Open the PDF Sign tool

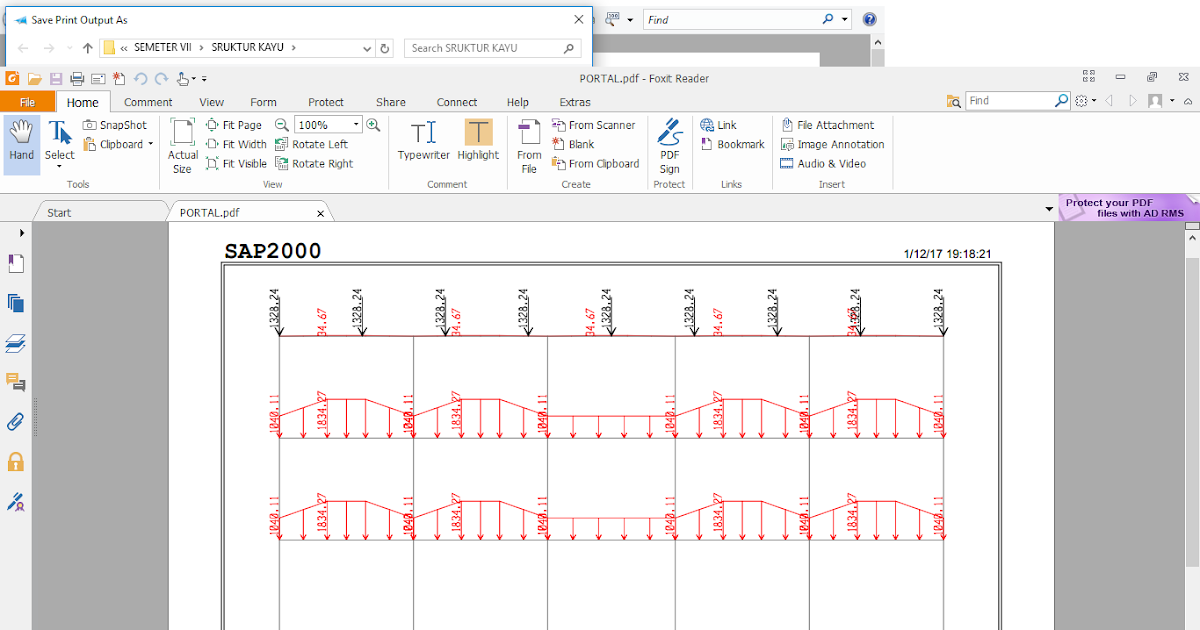click(669, 146)
